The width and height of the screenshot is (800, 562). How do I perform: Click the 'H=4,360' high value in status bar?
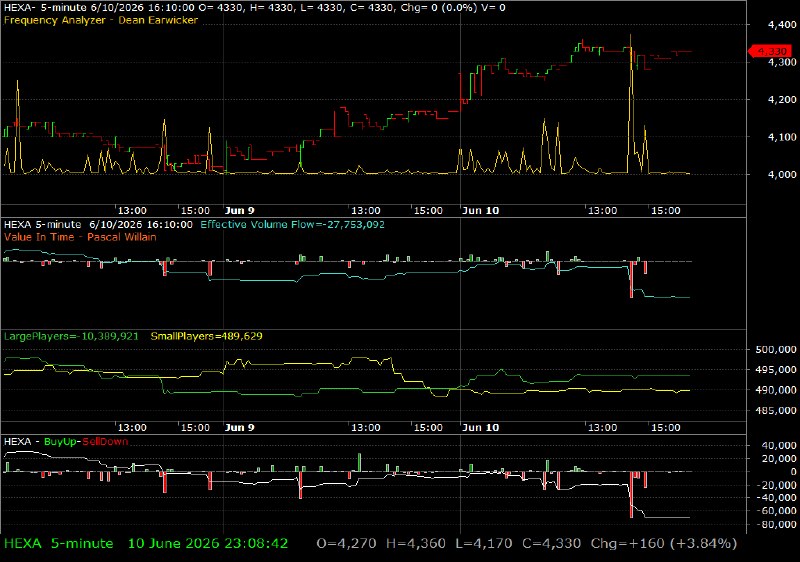(416, 544)
